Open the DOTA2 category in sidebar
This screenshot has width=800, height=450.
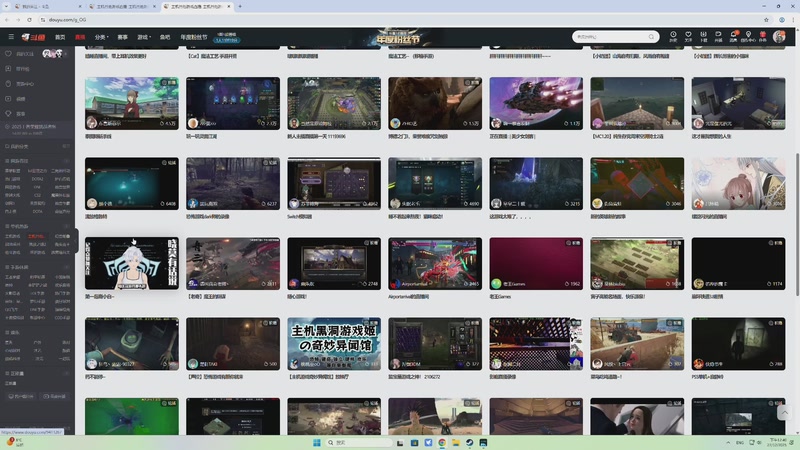[37, 179]
